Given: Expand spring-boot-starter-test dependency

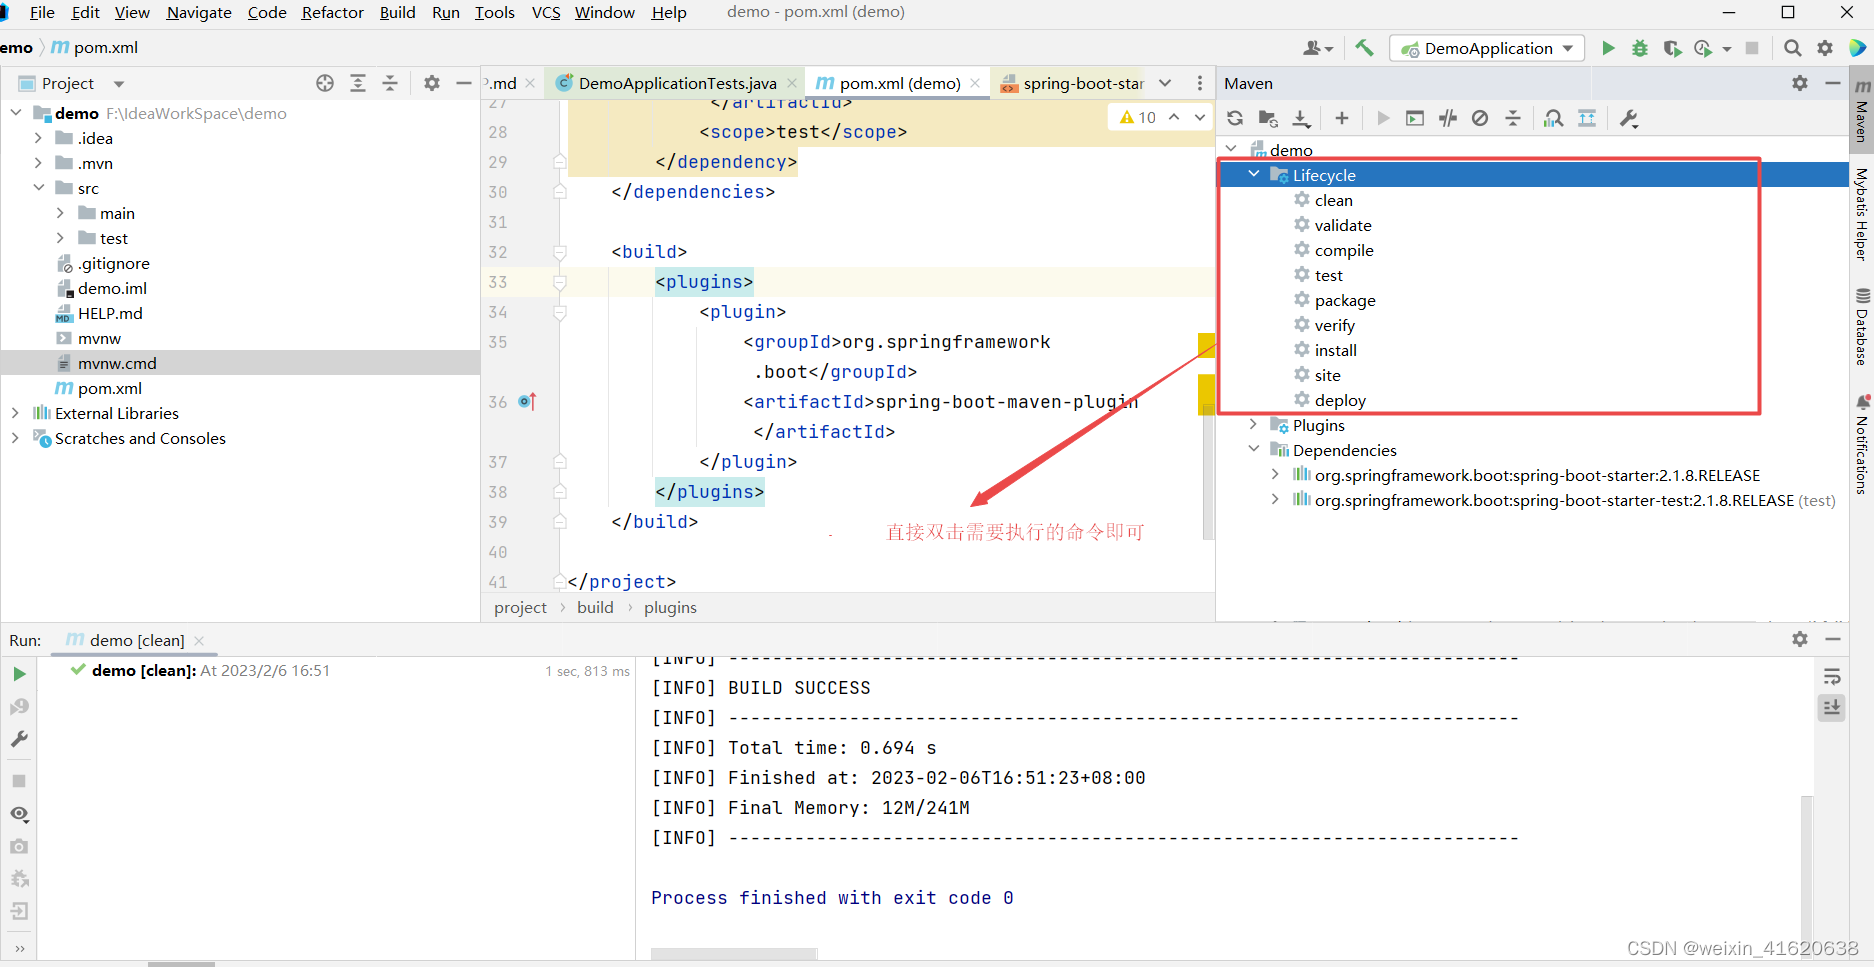Looking at the screenshot, I should pyautogui.click(x=1275, y=499).
